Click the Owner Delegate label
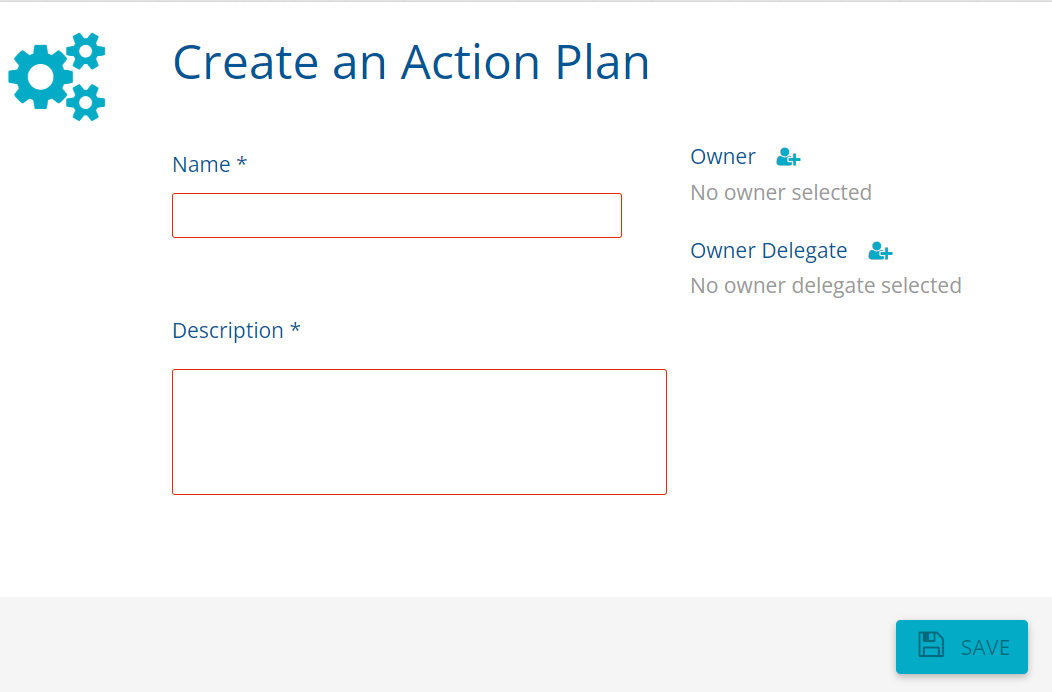The width and height of the screenshot is (1052, 692). [768, 251]
